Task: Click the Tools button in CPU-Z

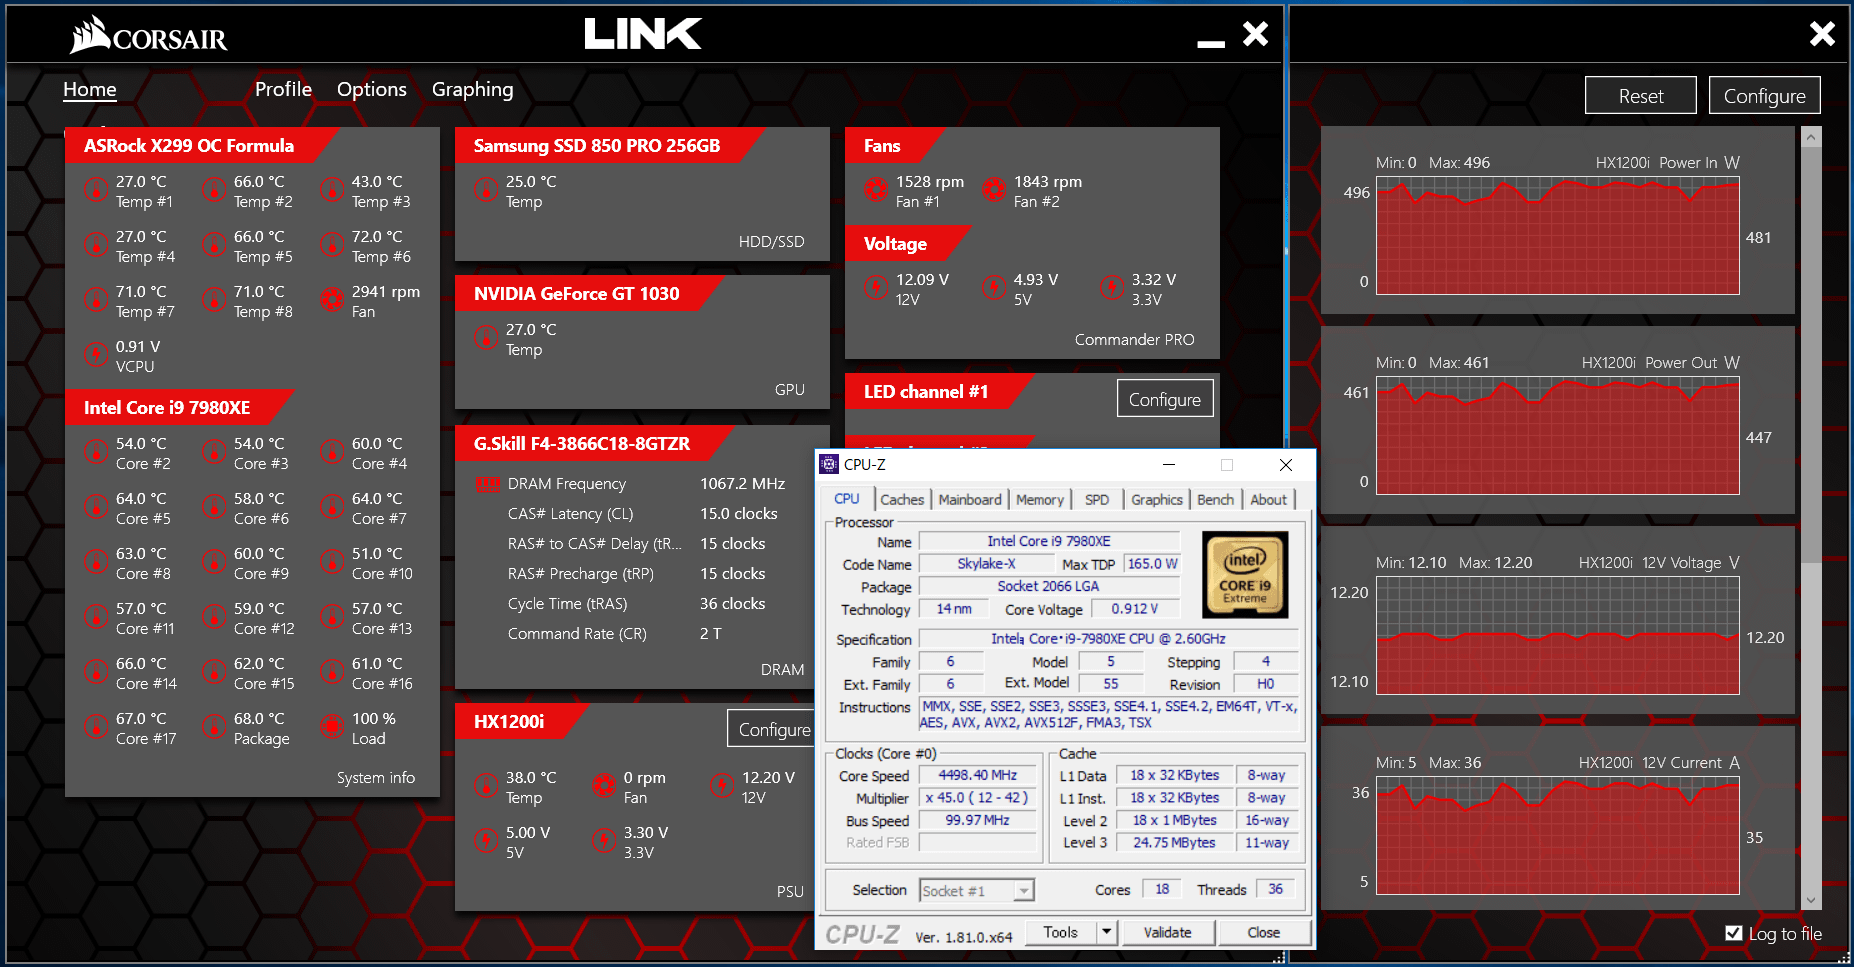Action: coord(1061,932)
